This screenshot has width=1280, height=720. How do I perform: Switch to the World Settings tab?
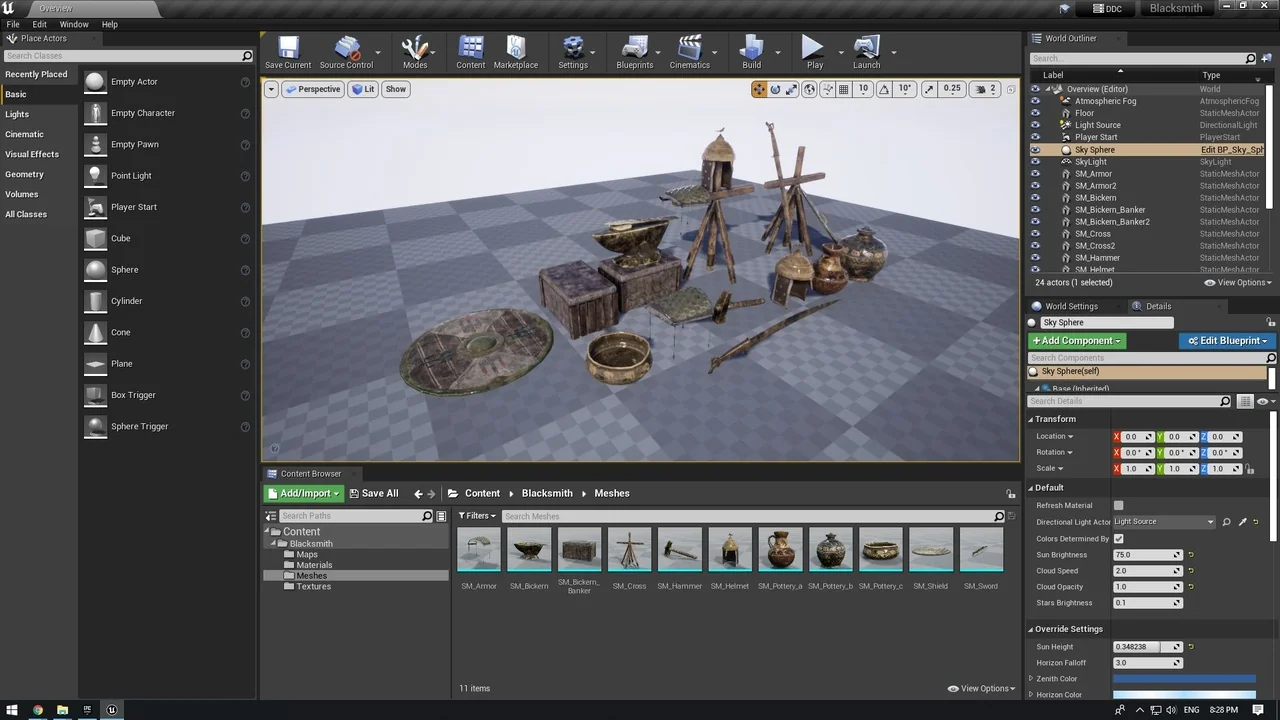pos(1070,306)
